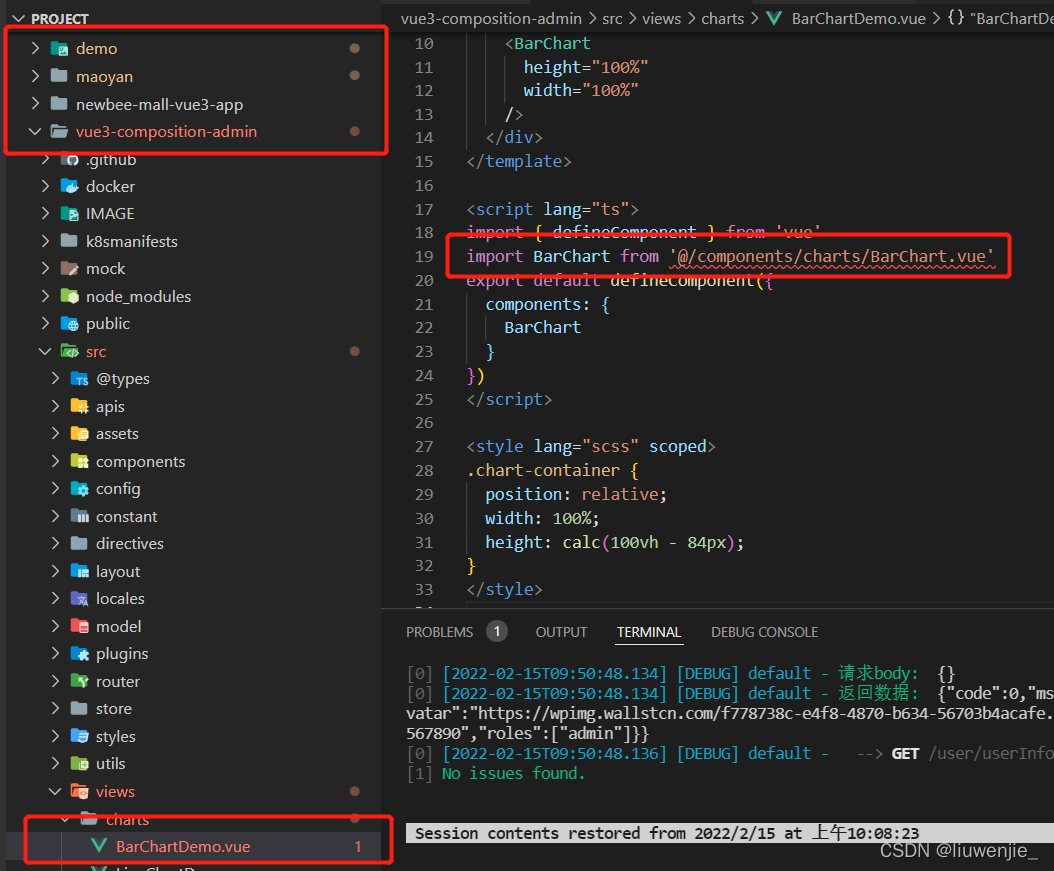The width and height of the screenshot is (1054, 871).
Task: Open the PROBLEMS panel tab
Action: [x=440, y=632]
